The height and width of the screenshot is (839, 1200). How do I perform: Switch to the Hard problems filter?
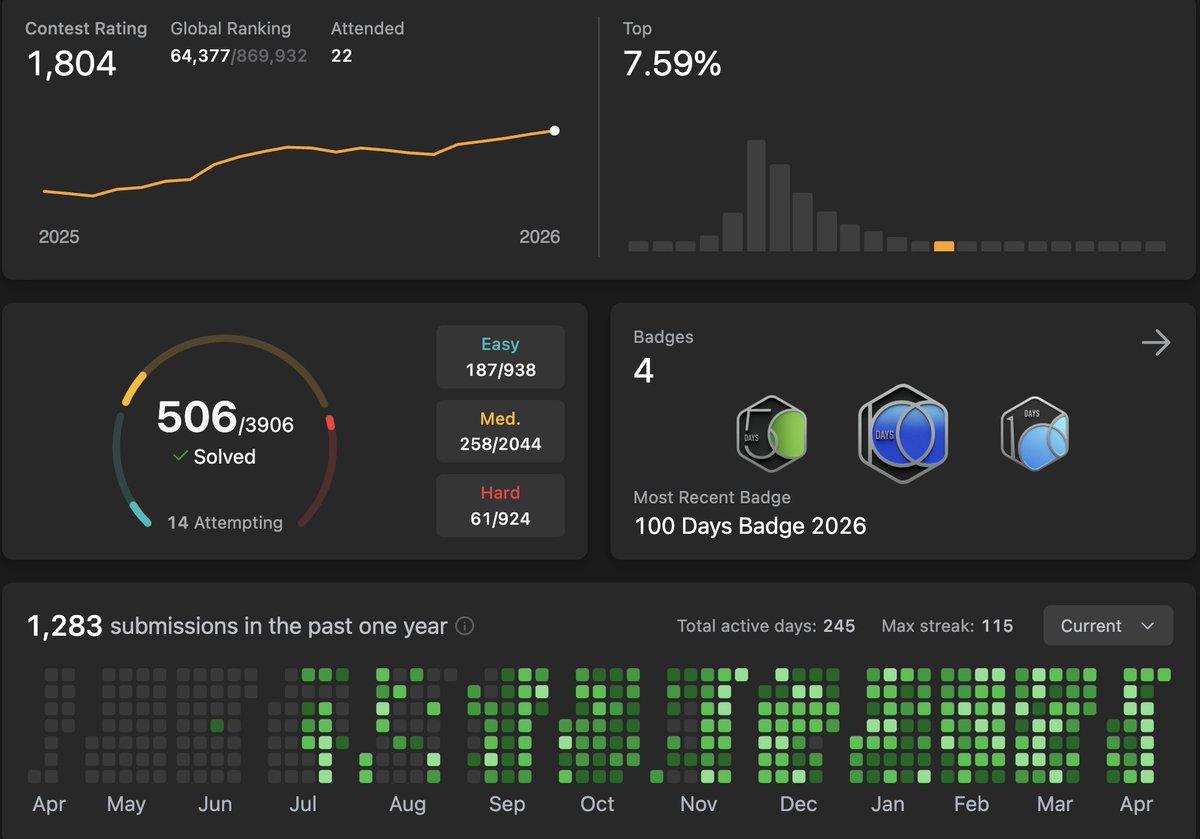point(500,505)
